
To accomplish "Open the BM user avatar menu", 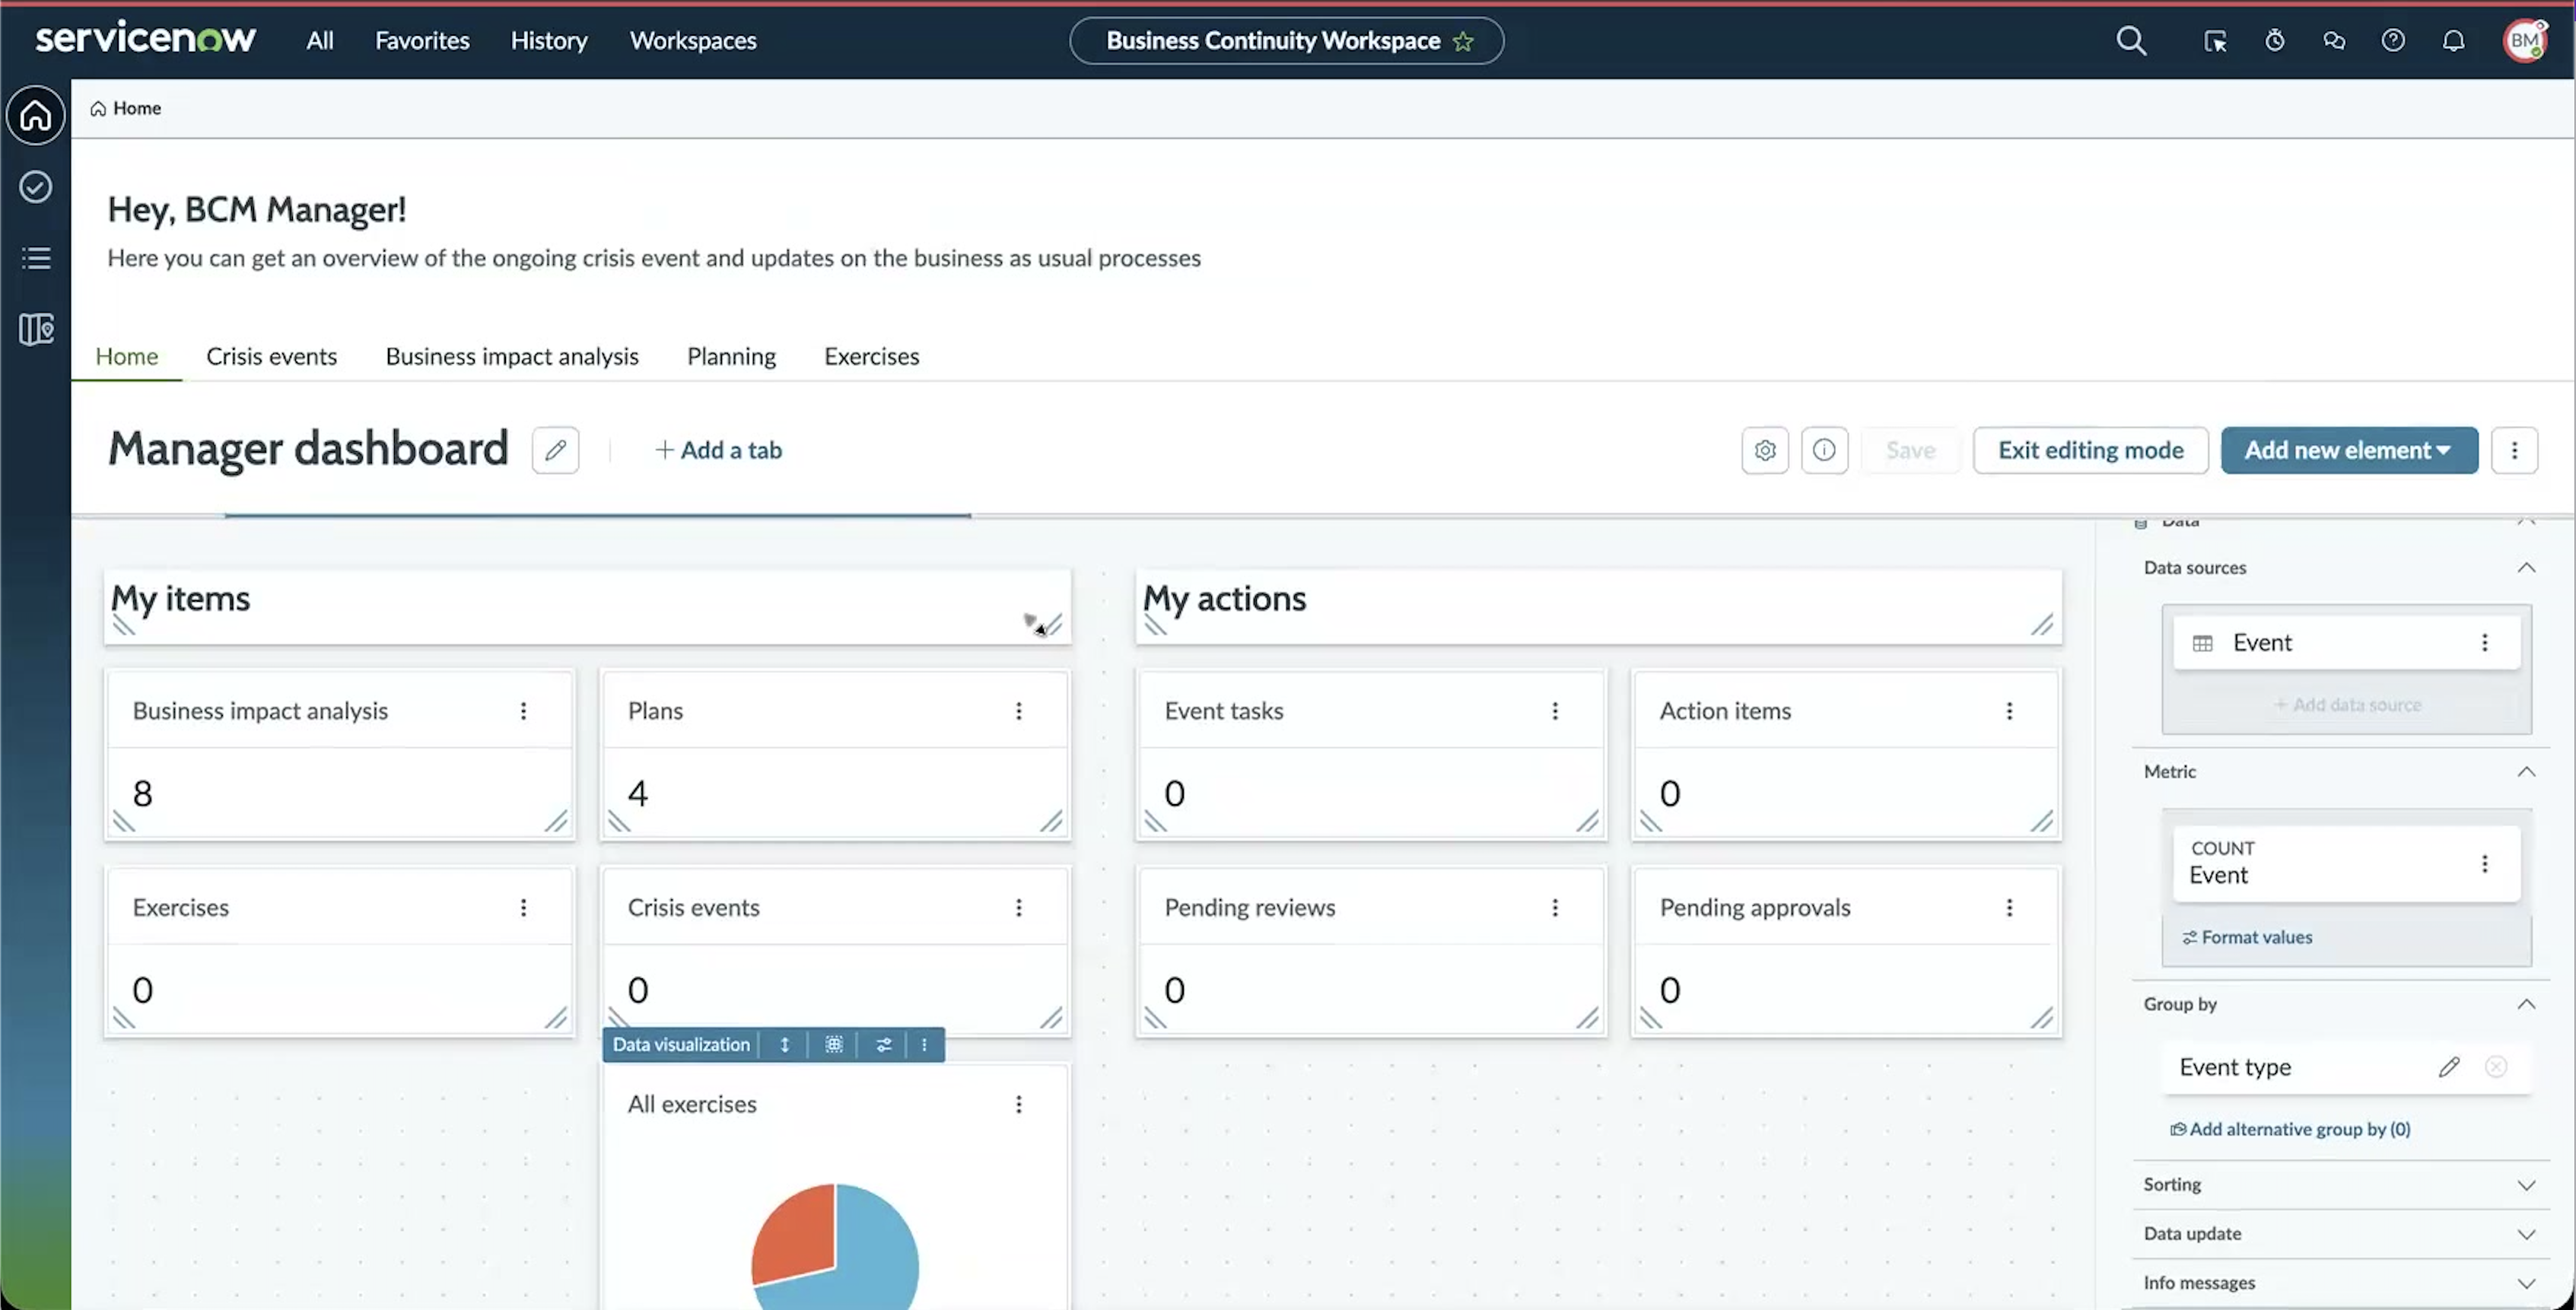I will pos(2524,40).
